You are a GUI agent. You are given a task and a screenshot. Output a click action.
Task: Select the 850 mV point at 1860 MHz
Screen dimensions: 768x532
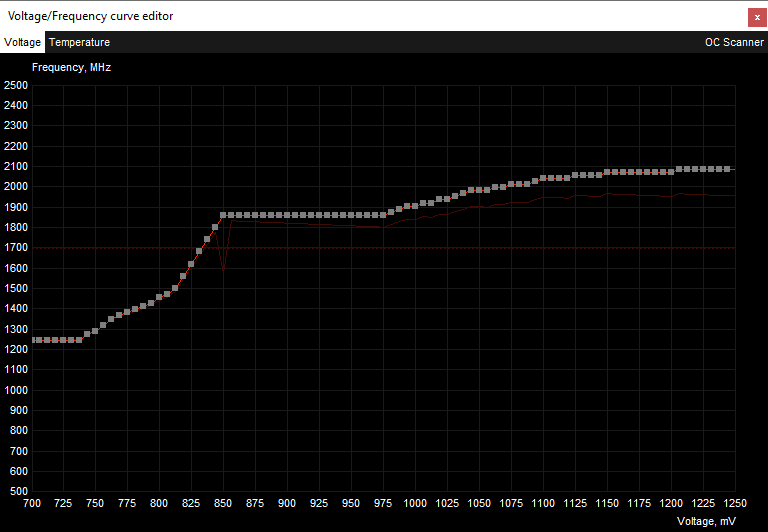tap(223, 215)
